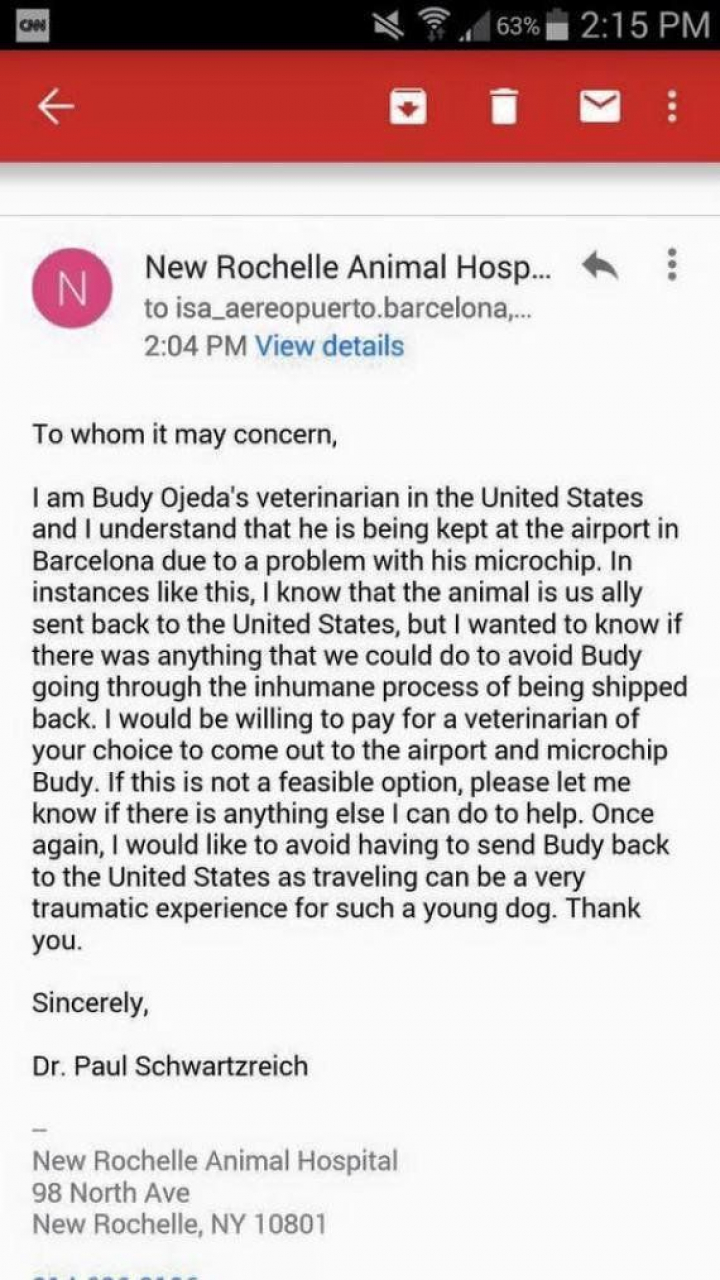Tap the Dr. Paul Schwartzreich signature line

170,1066
